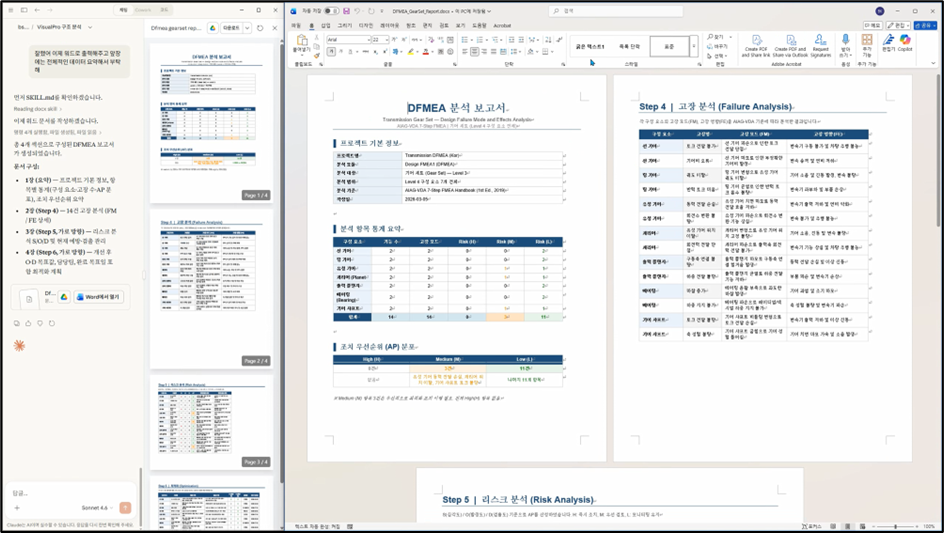Viewport: 944px width, 533px height.
Task: Open Copilot in the Word ribbon
Action: coord(905,44)
